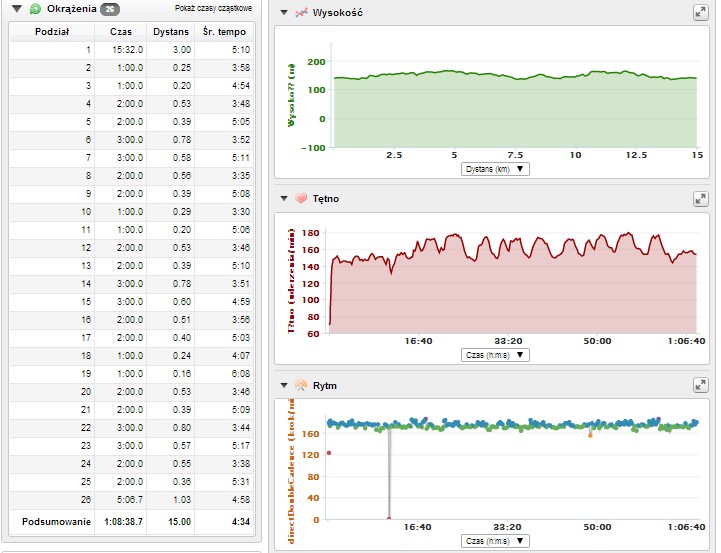Select lap 1 time 15:32.0
This screenshot has width=721, height=553.
(127, 50)
